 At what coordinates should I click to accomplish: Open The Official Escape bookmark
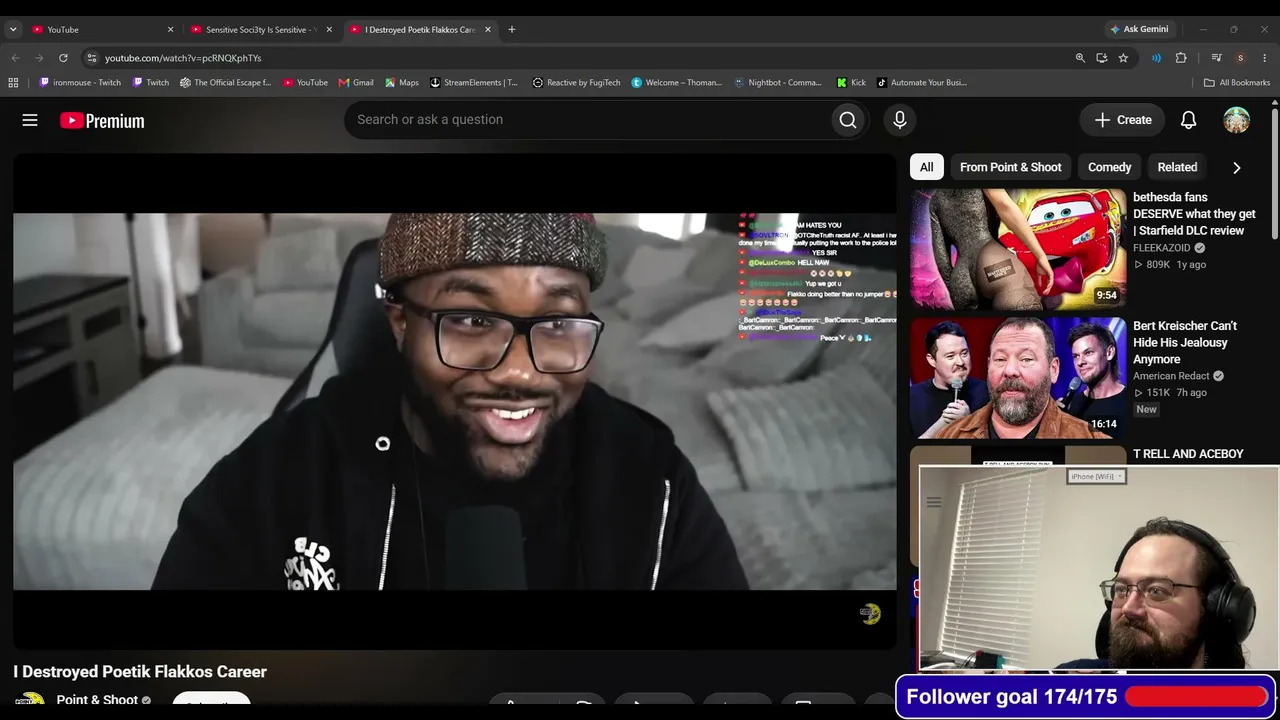pyautogui.click(x=226, y=83)
